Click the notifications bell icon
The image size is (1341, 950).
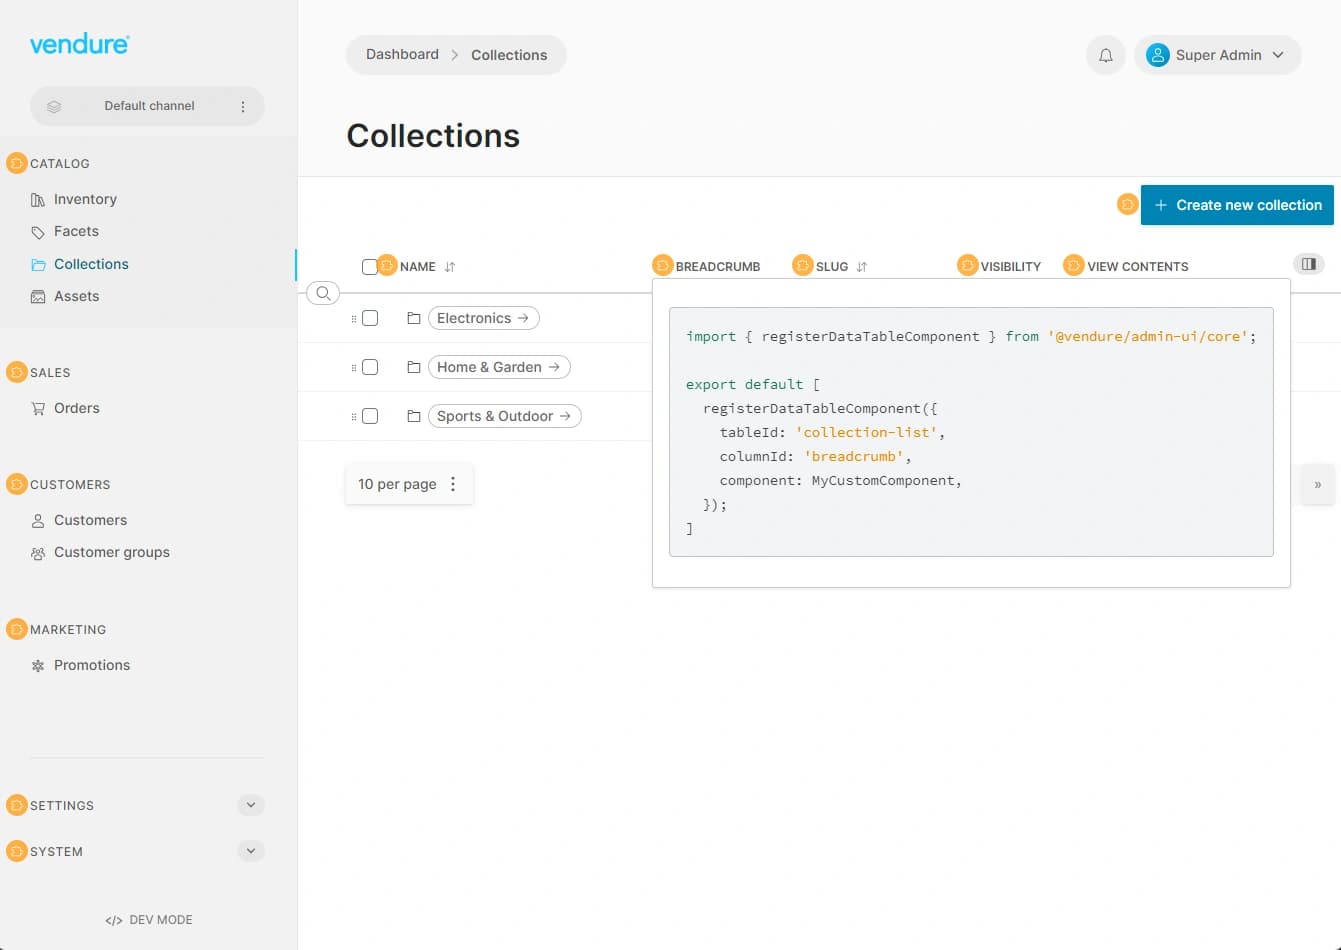pos(1105,55)
